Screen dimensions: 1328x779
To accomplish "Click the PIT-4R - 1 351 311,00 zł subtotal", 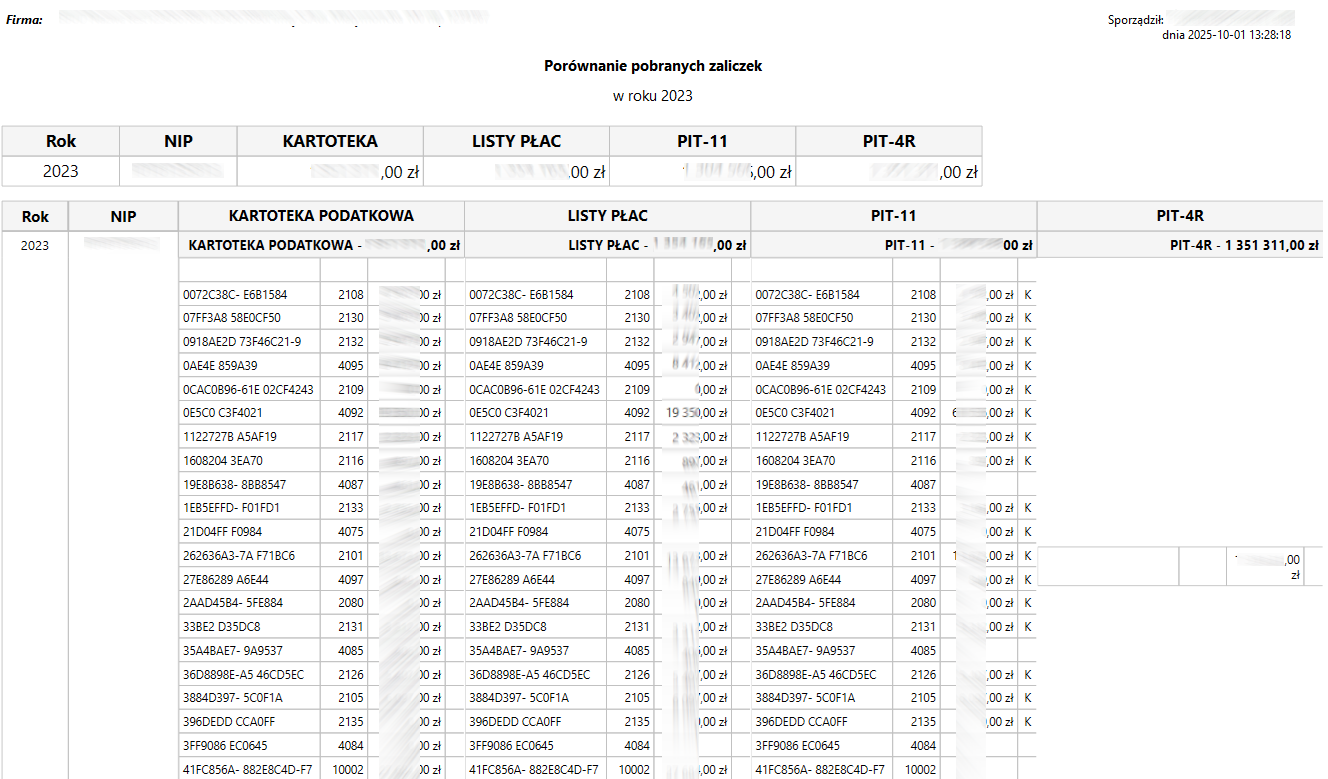I will pos(1244,245).
